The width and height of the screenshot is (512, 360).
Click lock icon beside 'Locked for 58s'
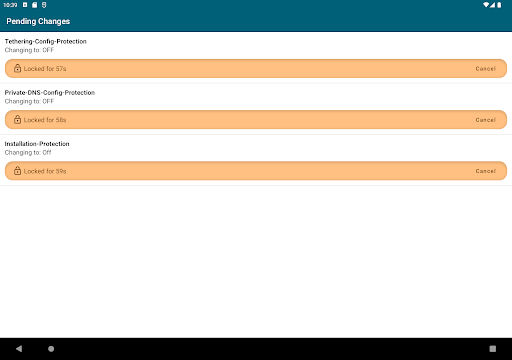point(17,119)
